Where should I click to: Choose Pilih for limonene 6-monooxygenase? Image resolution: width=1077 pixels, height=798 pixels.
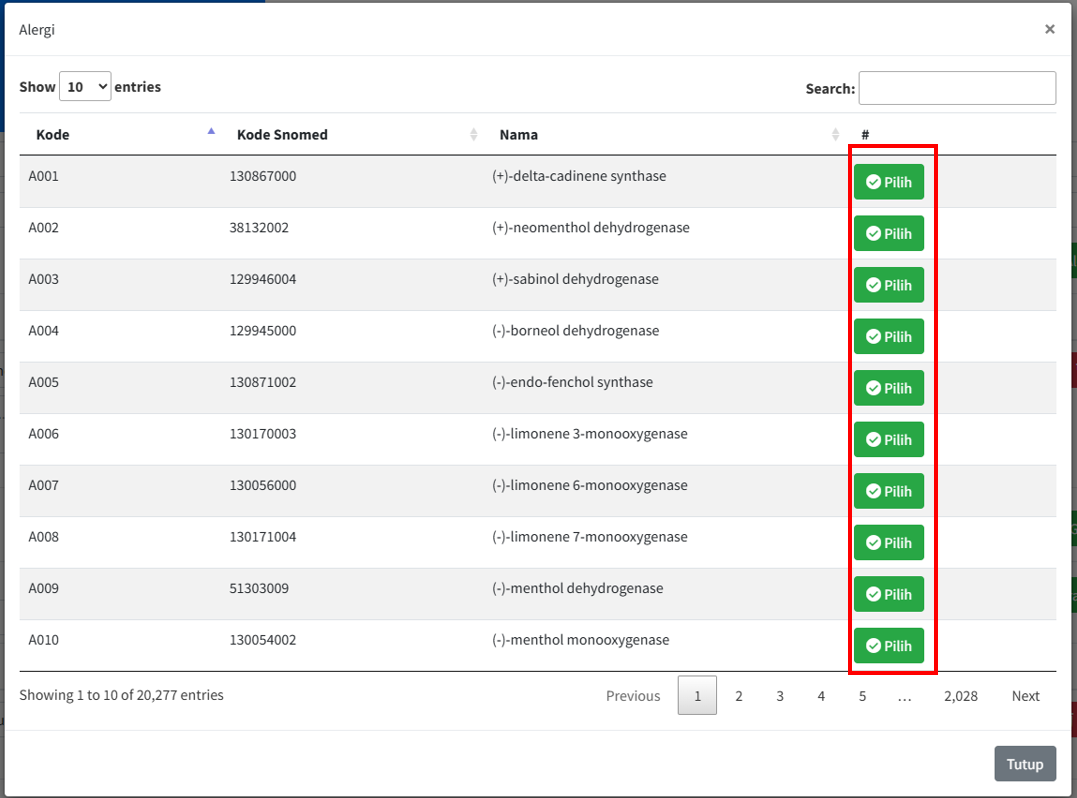coord(888,491)
